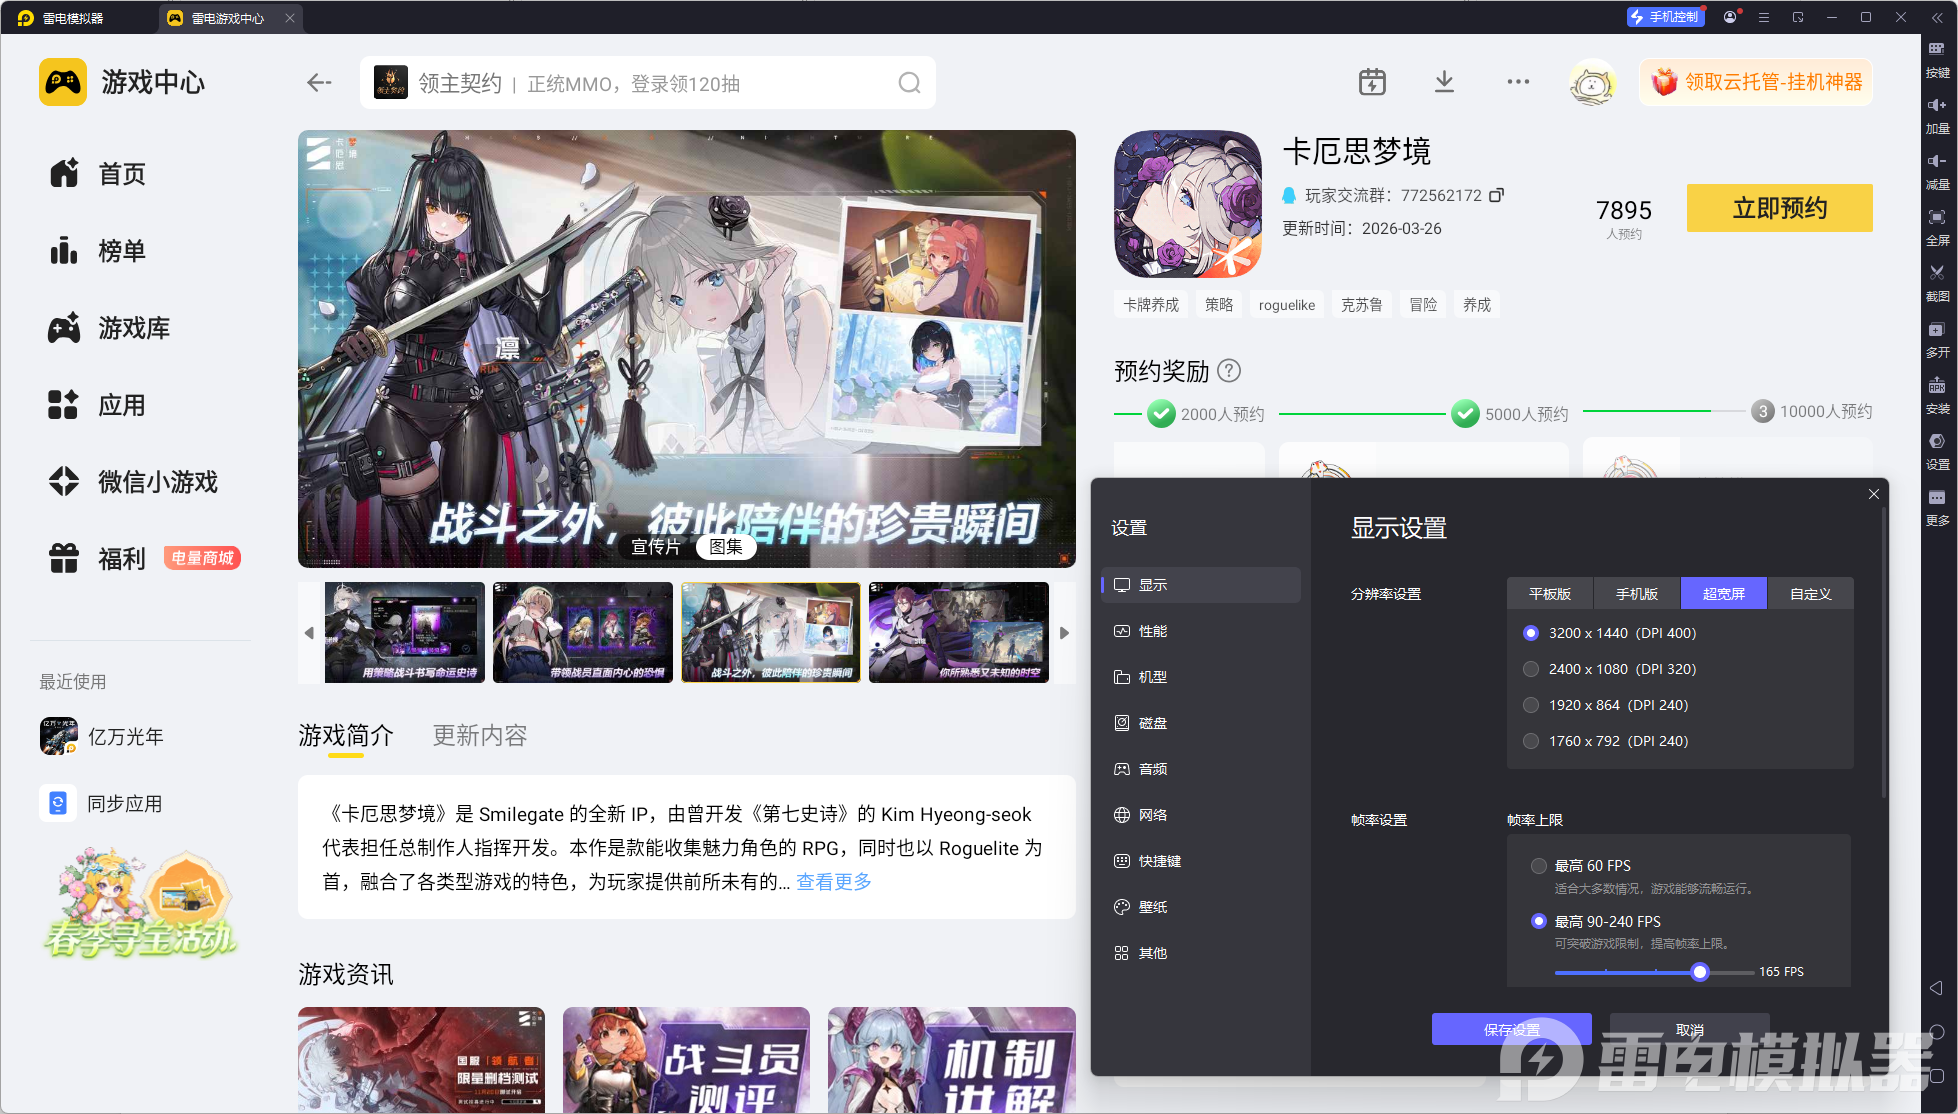This screenshot has width=1958, height=1114.
Task: Click the 查看更多 link
Action: coord(834,882)
